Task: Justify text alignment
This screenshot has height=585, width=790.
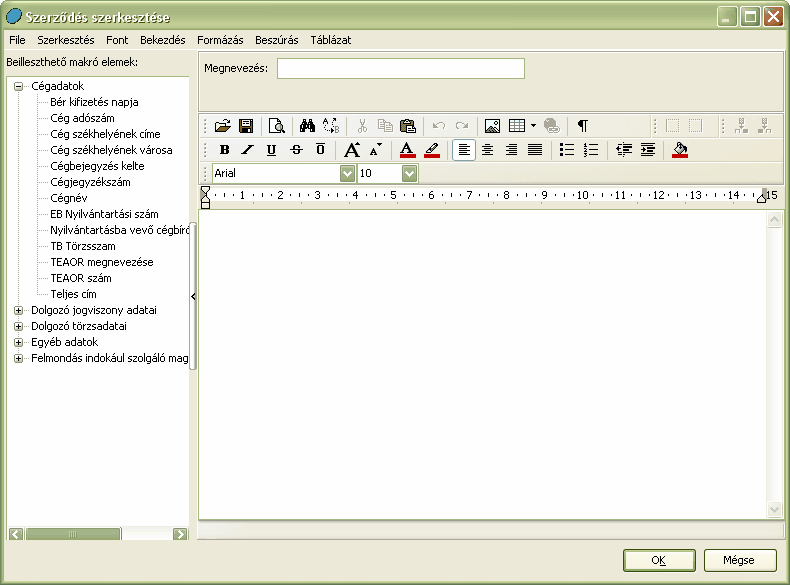Action: click(x=535, y=150)
